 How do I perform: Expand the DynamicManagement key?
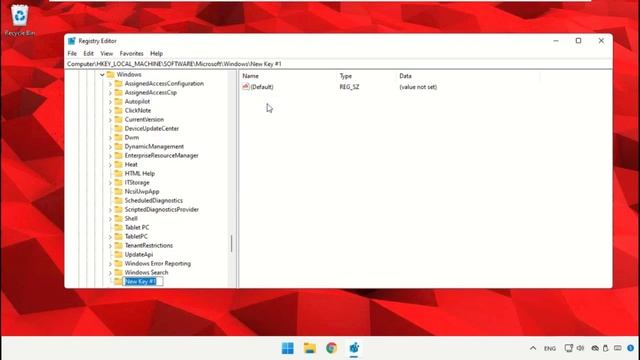[110, 147]
